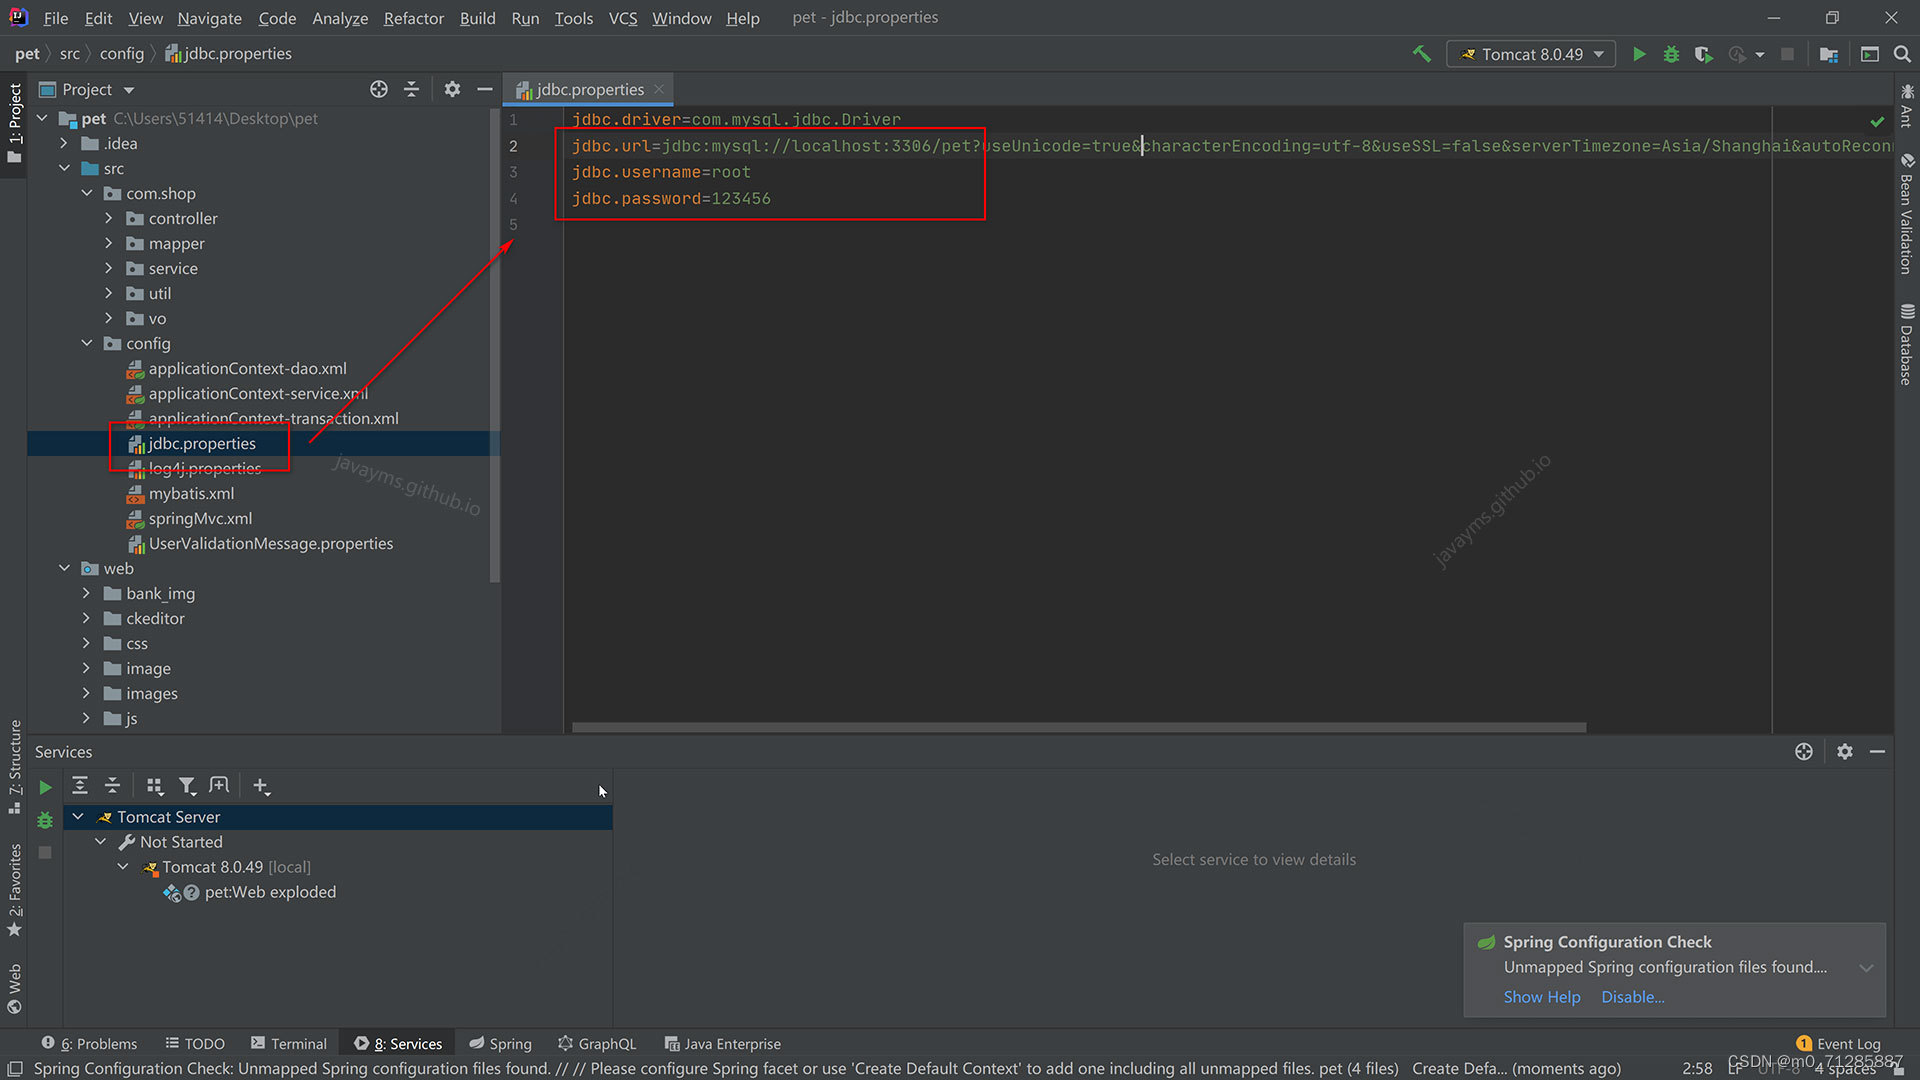
Task: Locate current file with Project panel target icon
Action: coord(379,89)
